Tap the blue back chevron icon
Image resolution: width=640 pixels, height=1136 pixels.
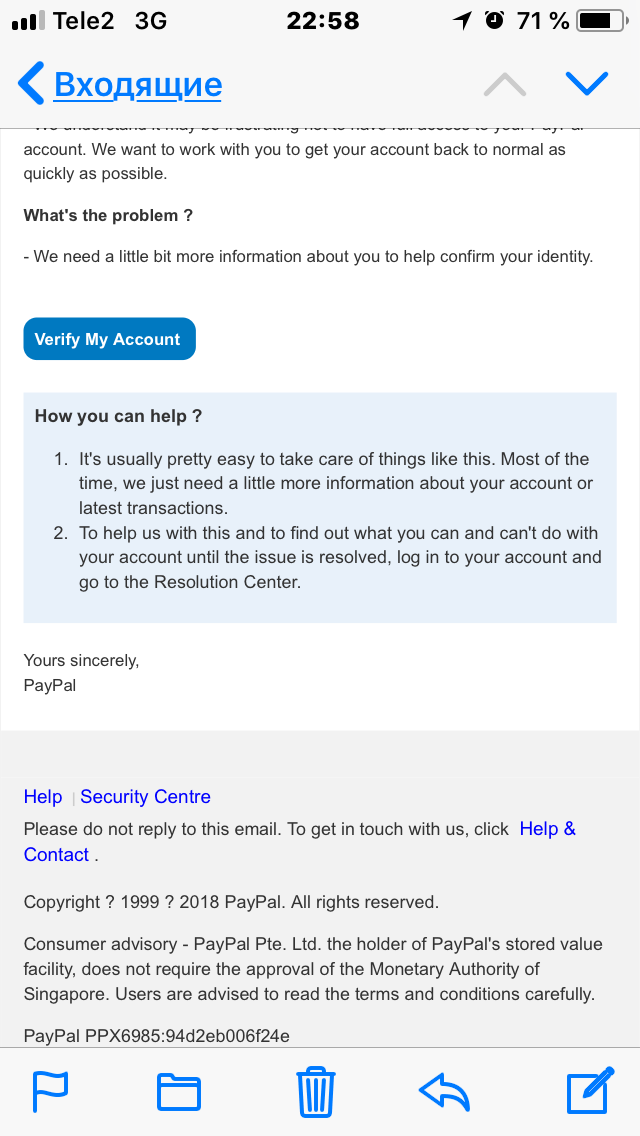tap(31, 84)
